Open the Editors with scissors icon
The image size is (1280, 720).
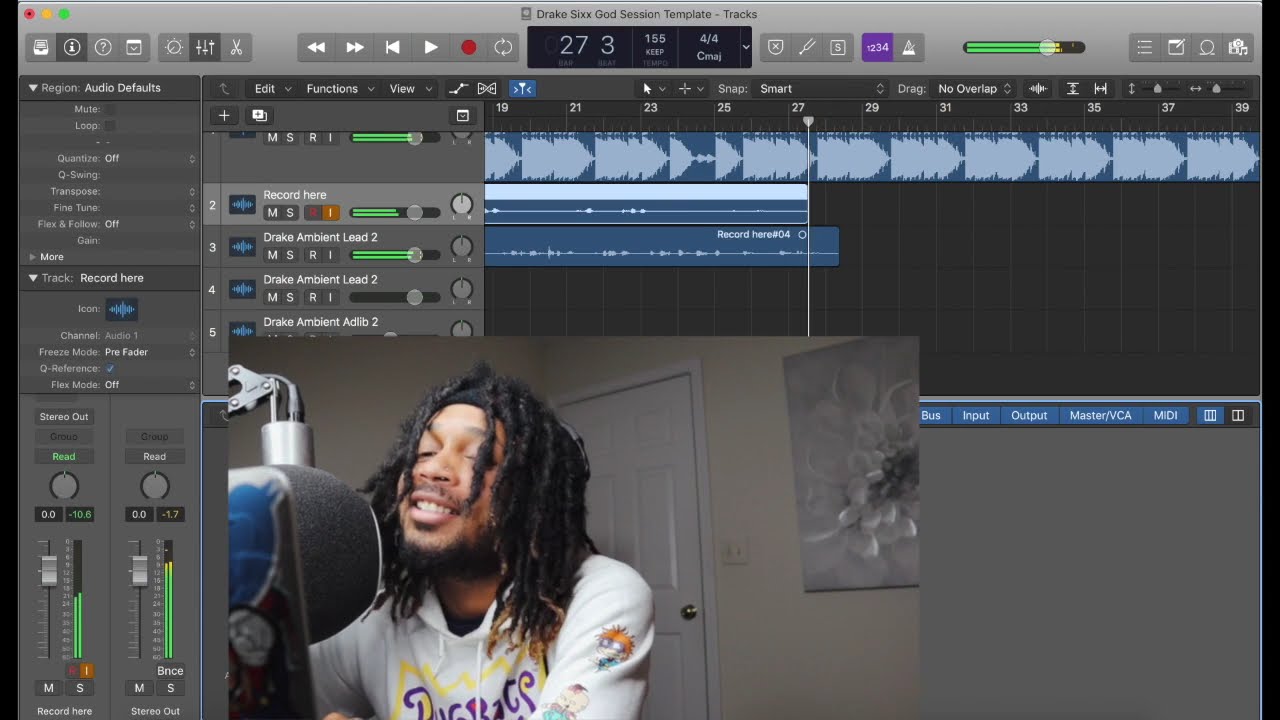(x=236, y=47)
